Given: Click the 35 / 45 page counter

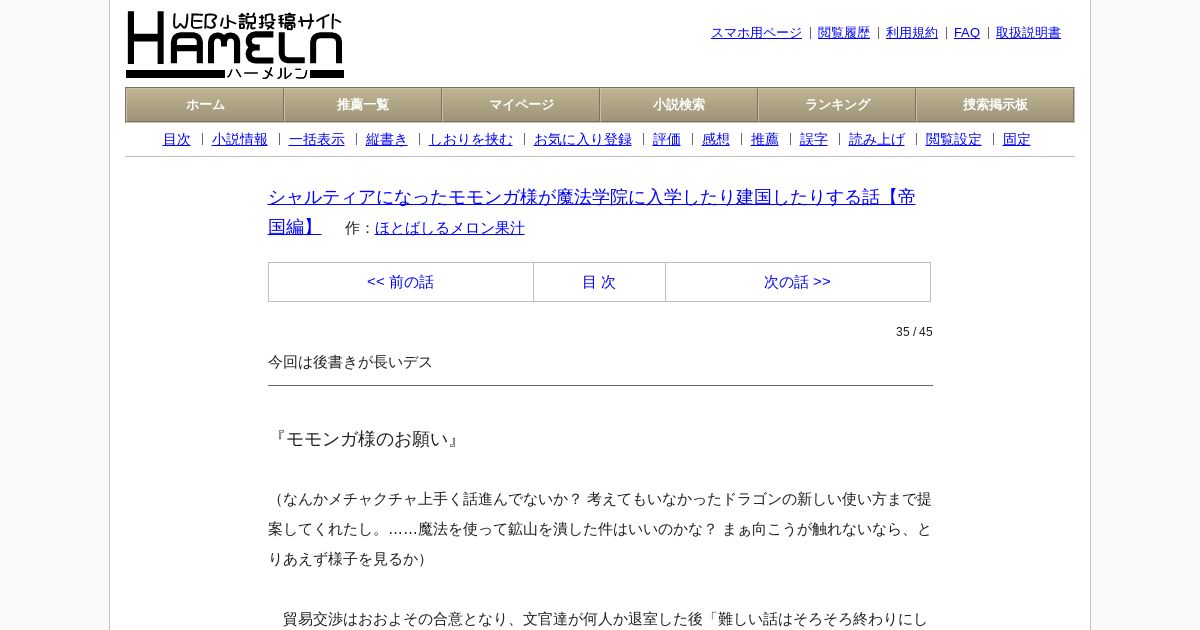Looking at the screenshot, I should click(x=914, y=332).
